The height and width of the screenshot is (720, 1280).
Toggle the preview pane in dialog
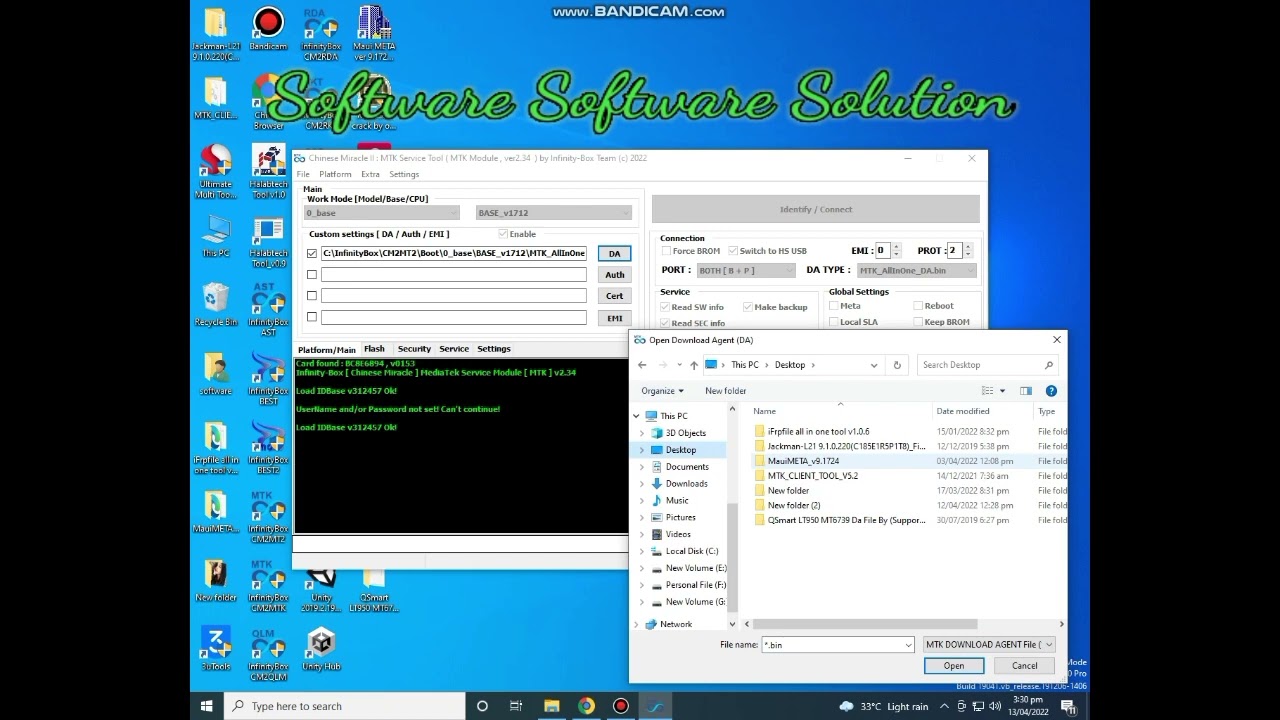coord(1025,391)
